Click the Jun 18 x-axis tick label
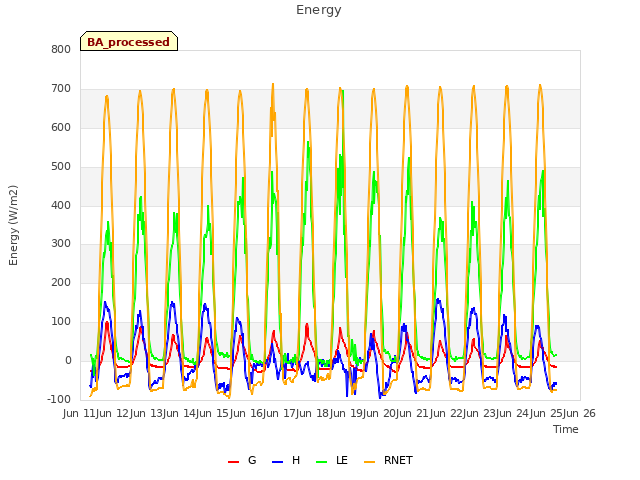The image size is (640, 480). pos(314,413)
